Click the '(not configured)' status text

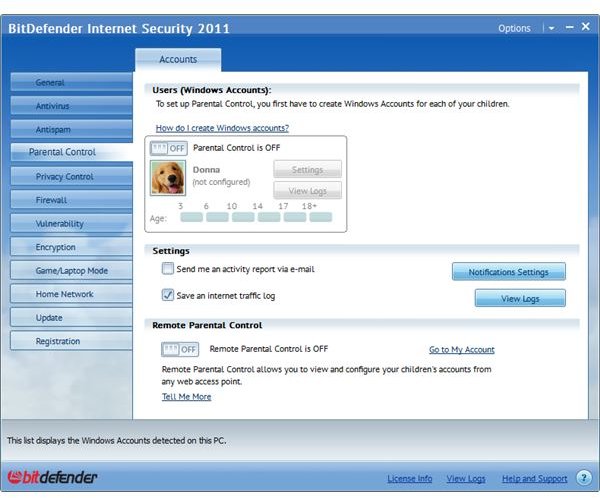pyautogui.click(x=221, y=182)
